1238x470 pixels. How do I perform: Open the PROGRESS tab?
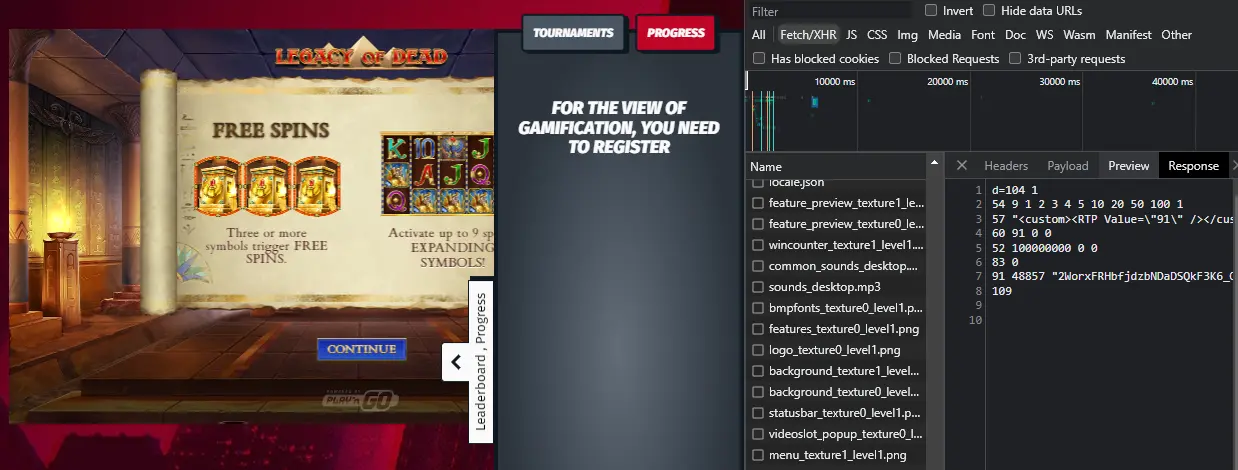click(676, 33)
